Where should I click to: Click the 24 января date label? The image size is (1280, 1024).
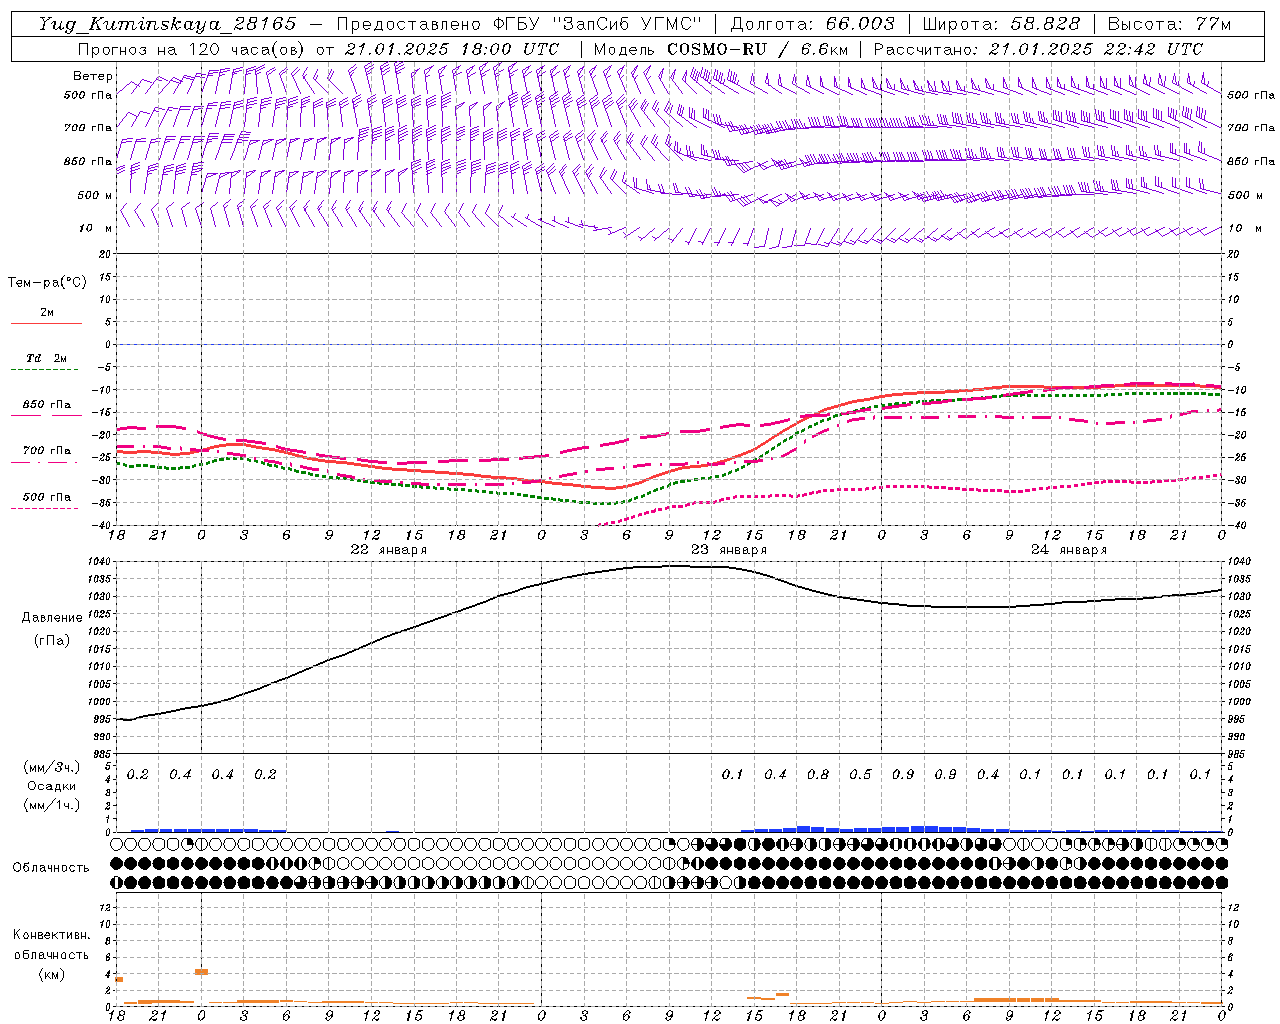click(x=1069, y=550)
